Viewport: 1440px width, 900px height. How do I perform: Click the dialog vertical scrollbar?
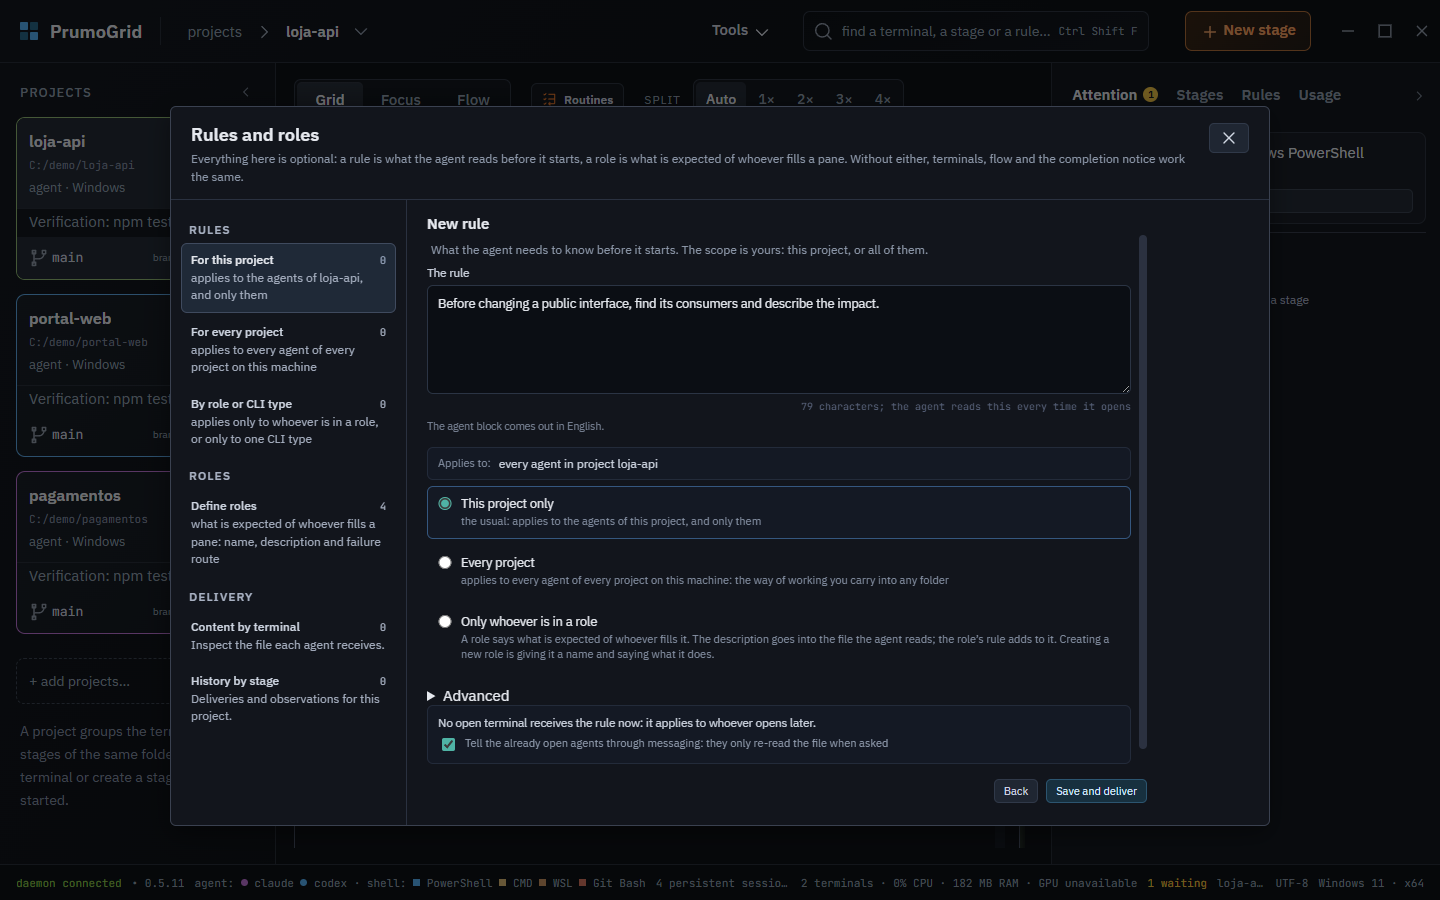pos(1143,492)
